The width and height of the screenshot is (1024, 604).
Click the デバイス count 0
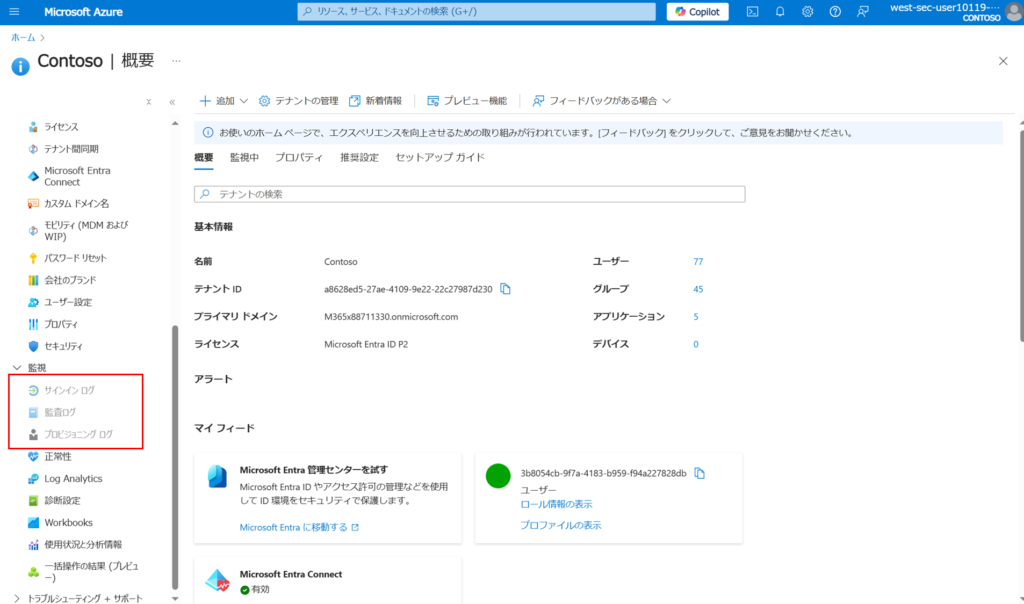[696, 344]
